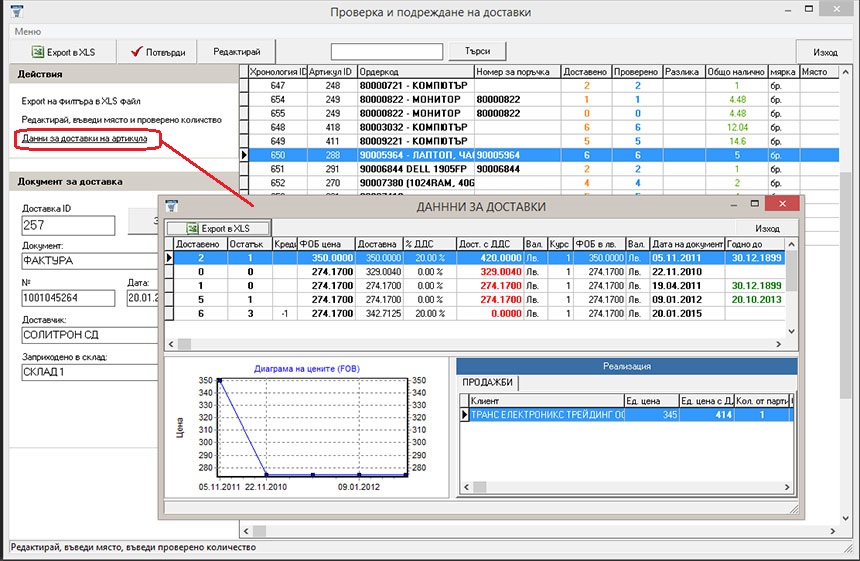Click the Клиент column header

(x=547, y=401)
